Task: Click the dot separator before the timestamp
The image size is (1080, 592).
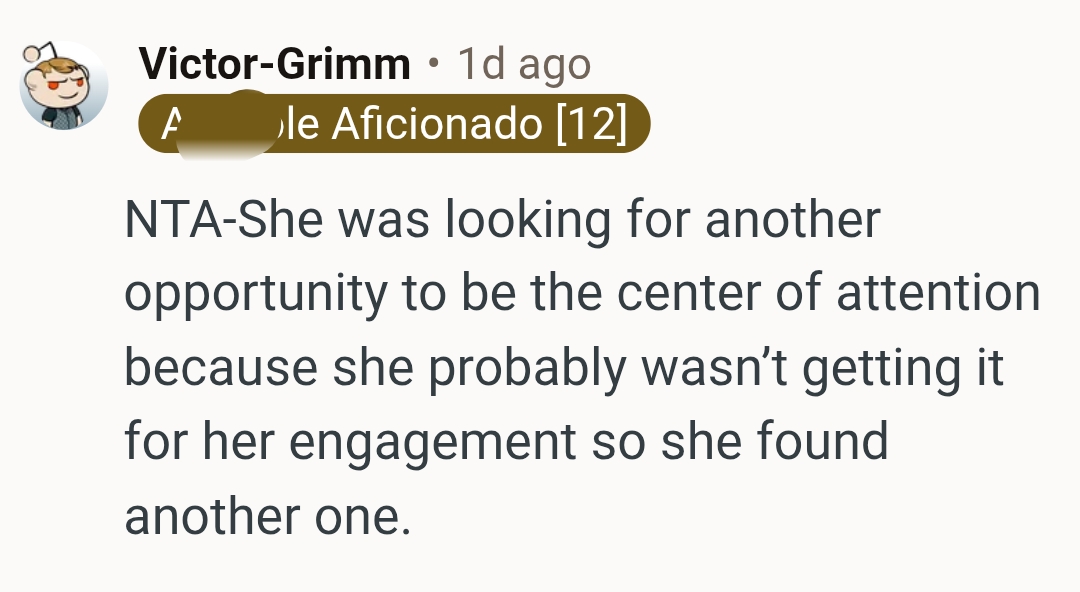Action: (x=433, y=64)
